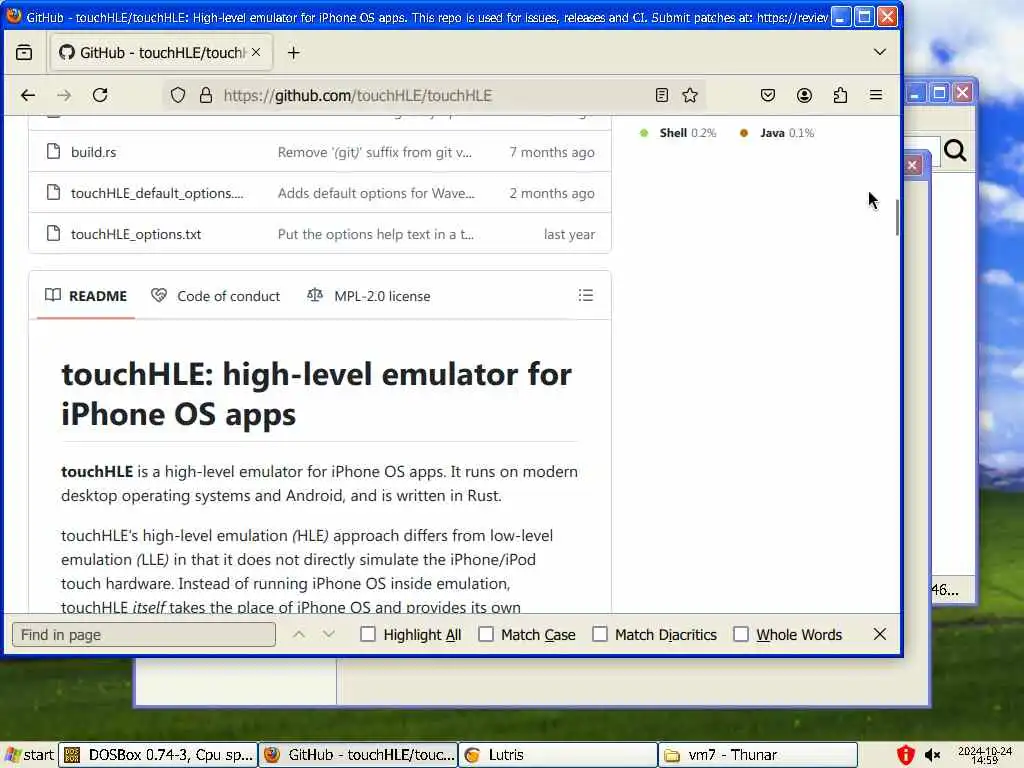The width and height of the screenshot is (1024, 768).
Task: Click the Shell language entry
Action: pos(679,133)
